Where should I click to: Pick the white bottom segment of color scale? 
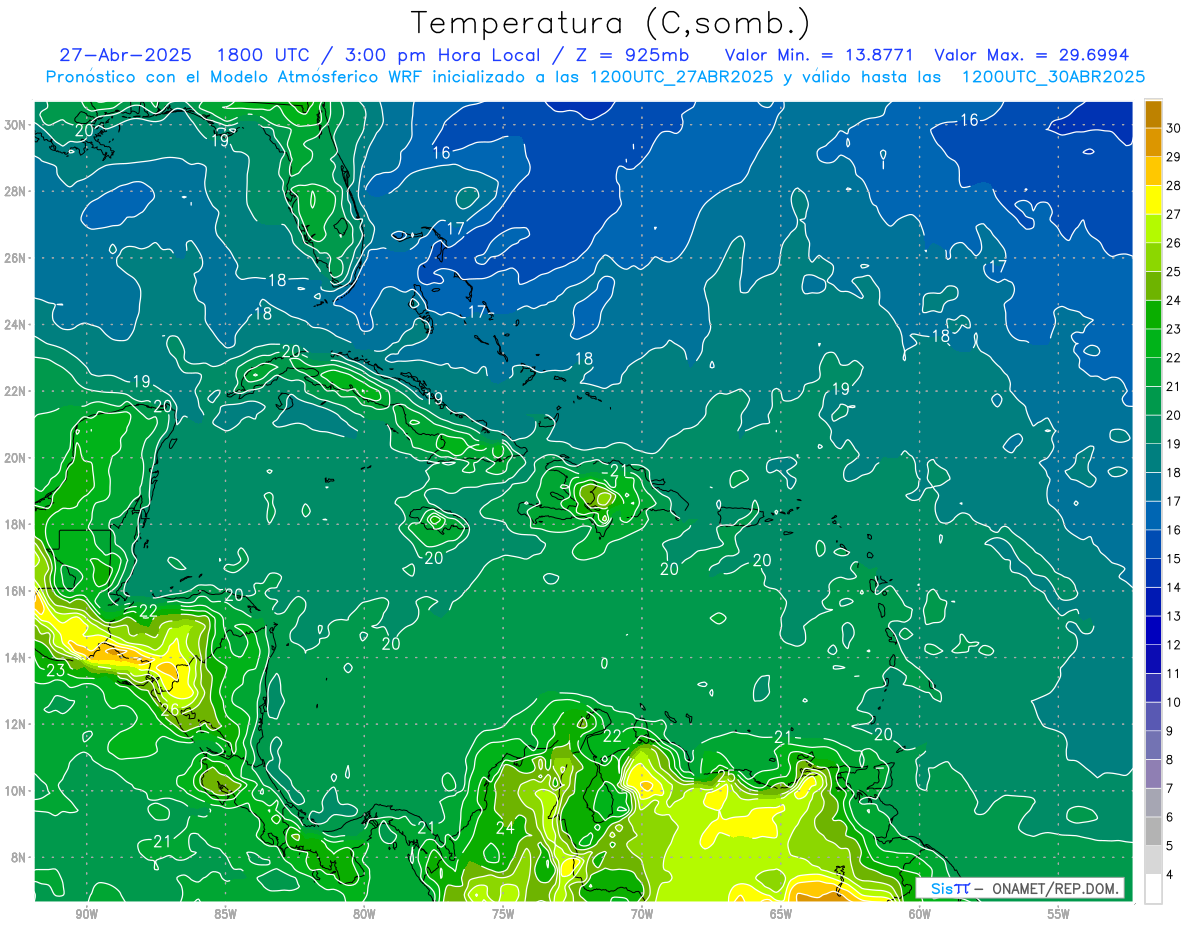pos(1153,889)
